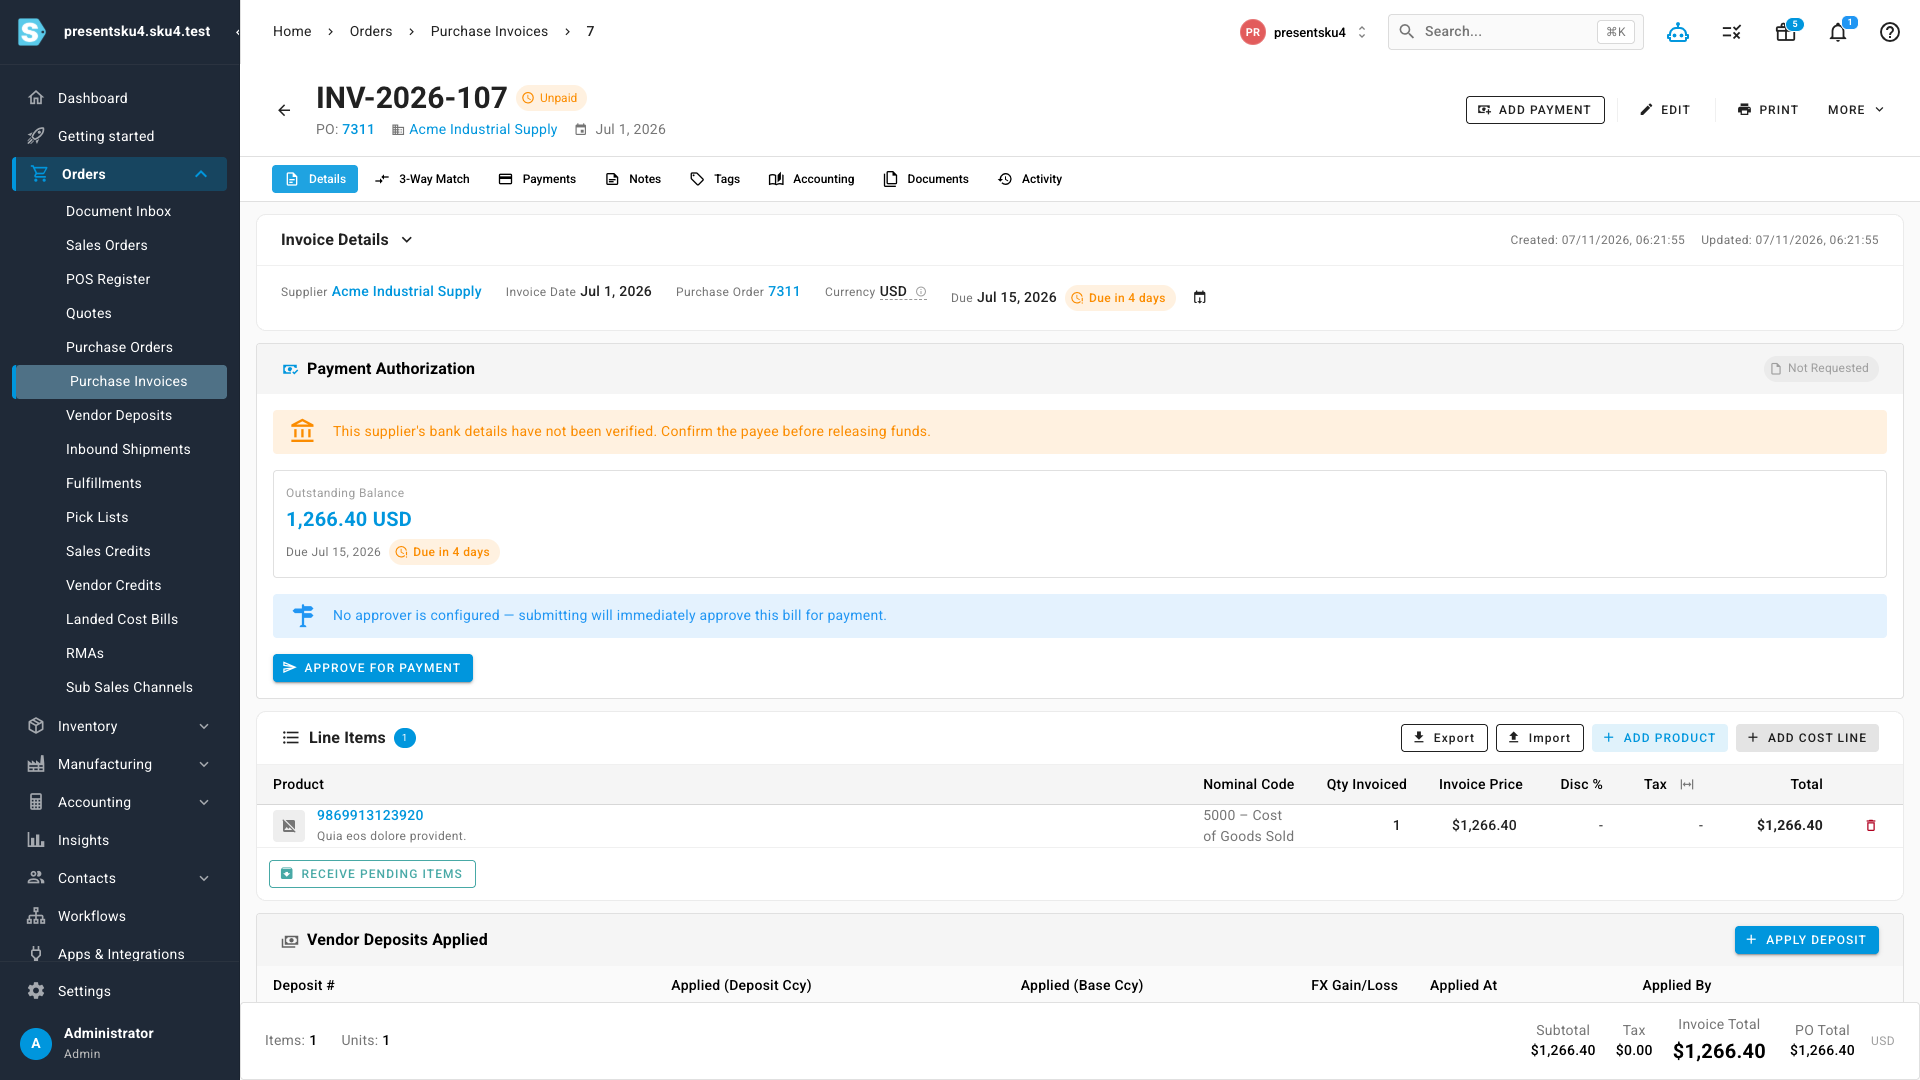Open the task checklist icon in header
1920x1080 pixels.
tap(1732, 32)
